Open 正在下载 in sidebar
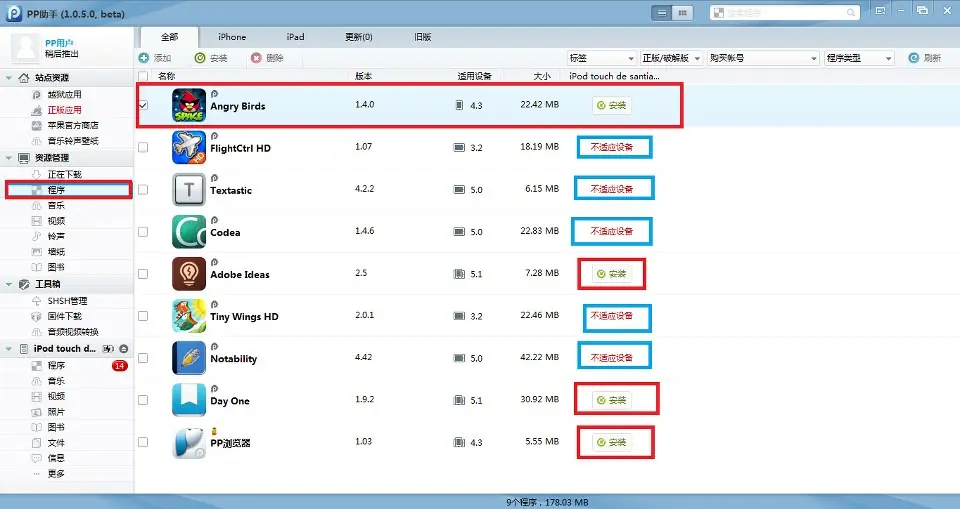Viewport: 960px width, 509px height. [x=64, y=174]
